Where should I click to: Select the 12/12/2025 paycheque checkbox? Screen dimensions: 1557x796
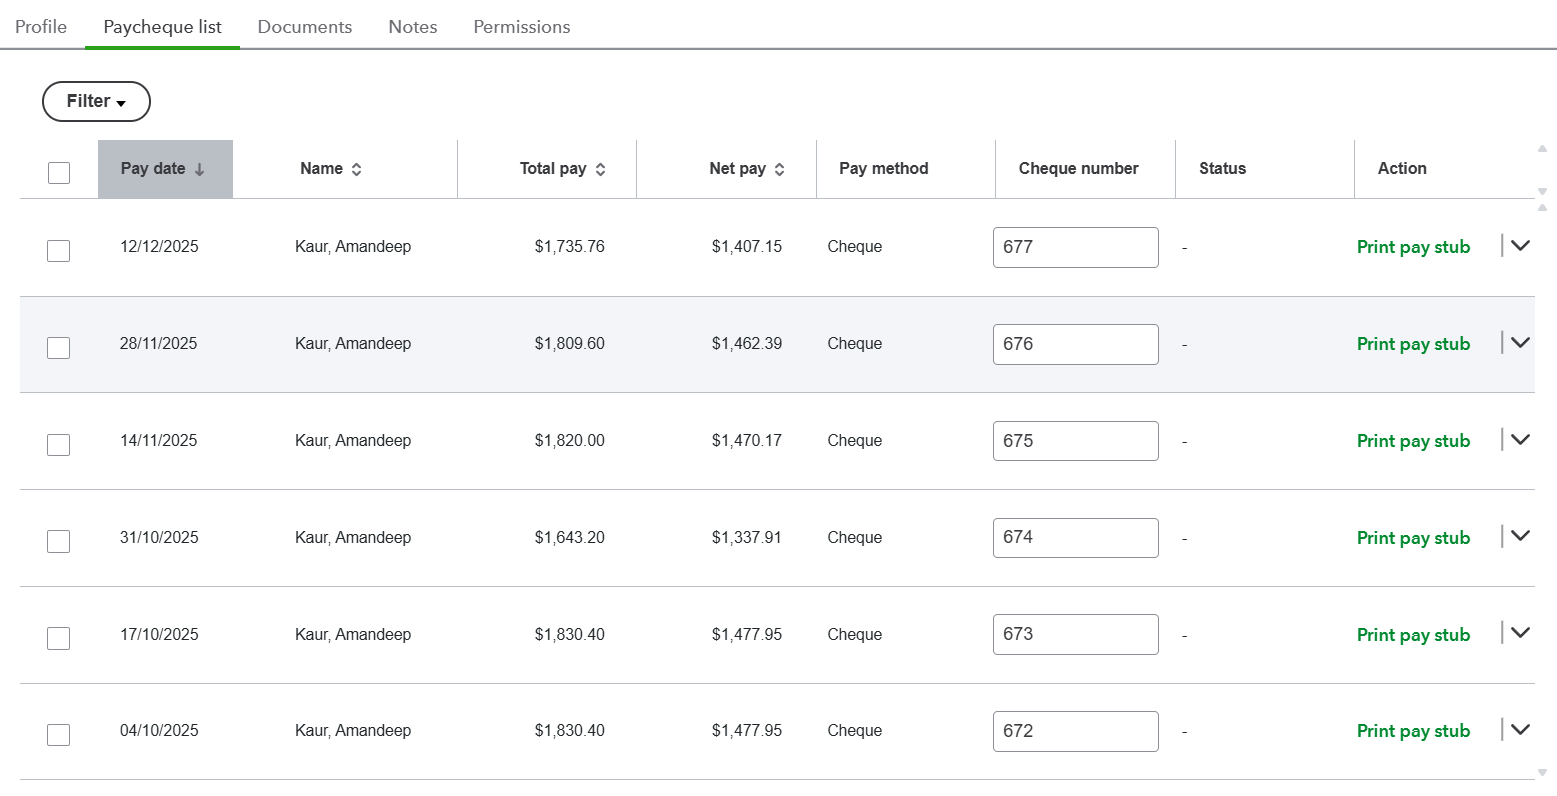pyautogui.click(x=59, y=250)
